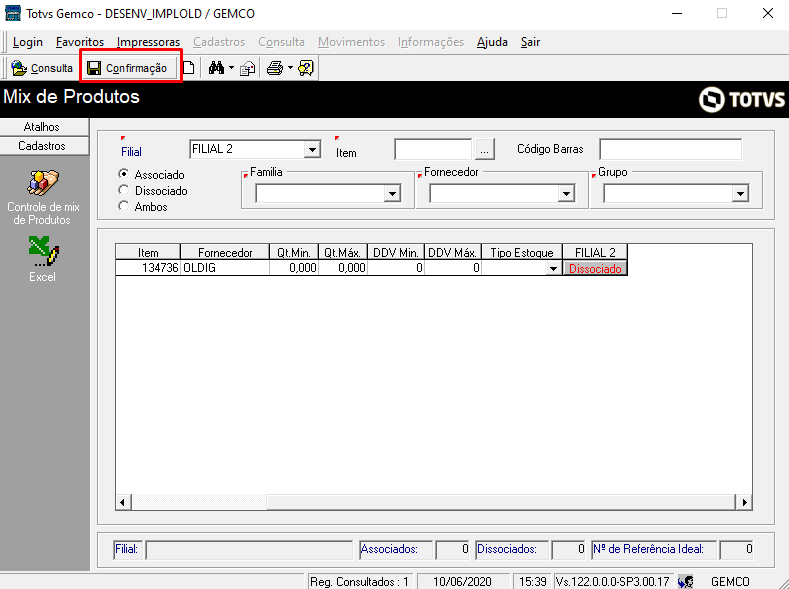The image size is (789, 589).
Task: Click the Filial summary field at bottom
Action: (x=249, y=550)
